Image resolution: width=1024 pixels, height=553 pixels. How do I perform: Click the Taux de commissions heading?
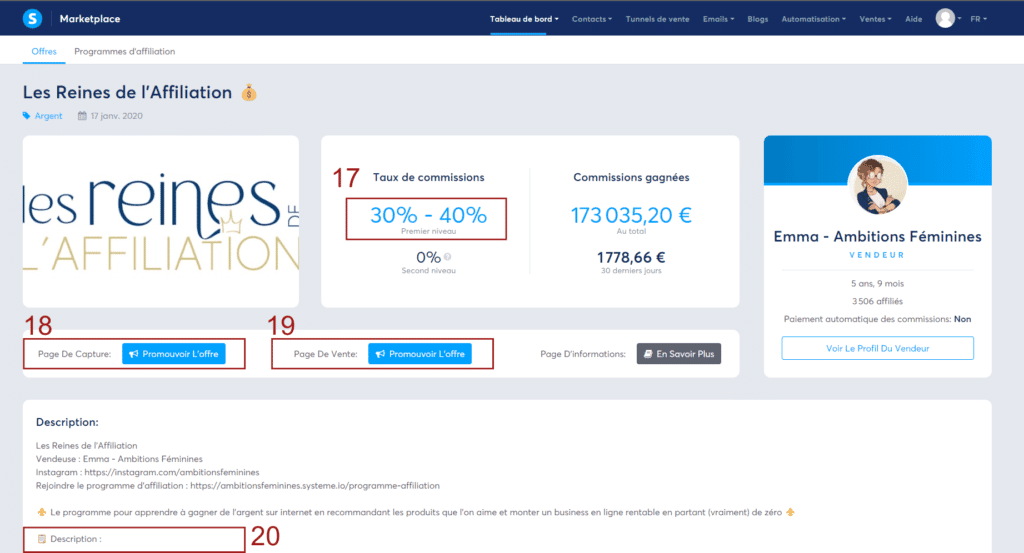(x=428, y=177)
